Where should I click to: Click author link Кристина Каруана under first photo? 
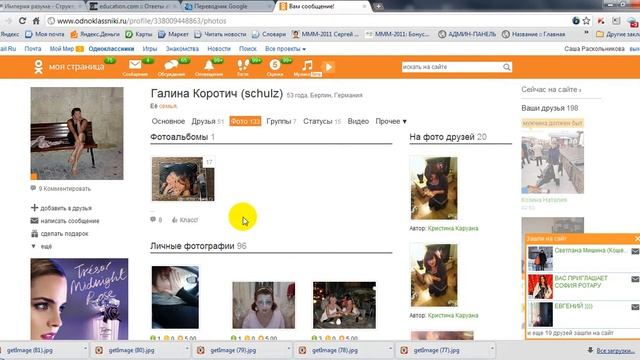(x=453, y=228)
